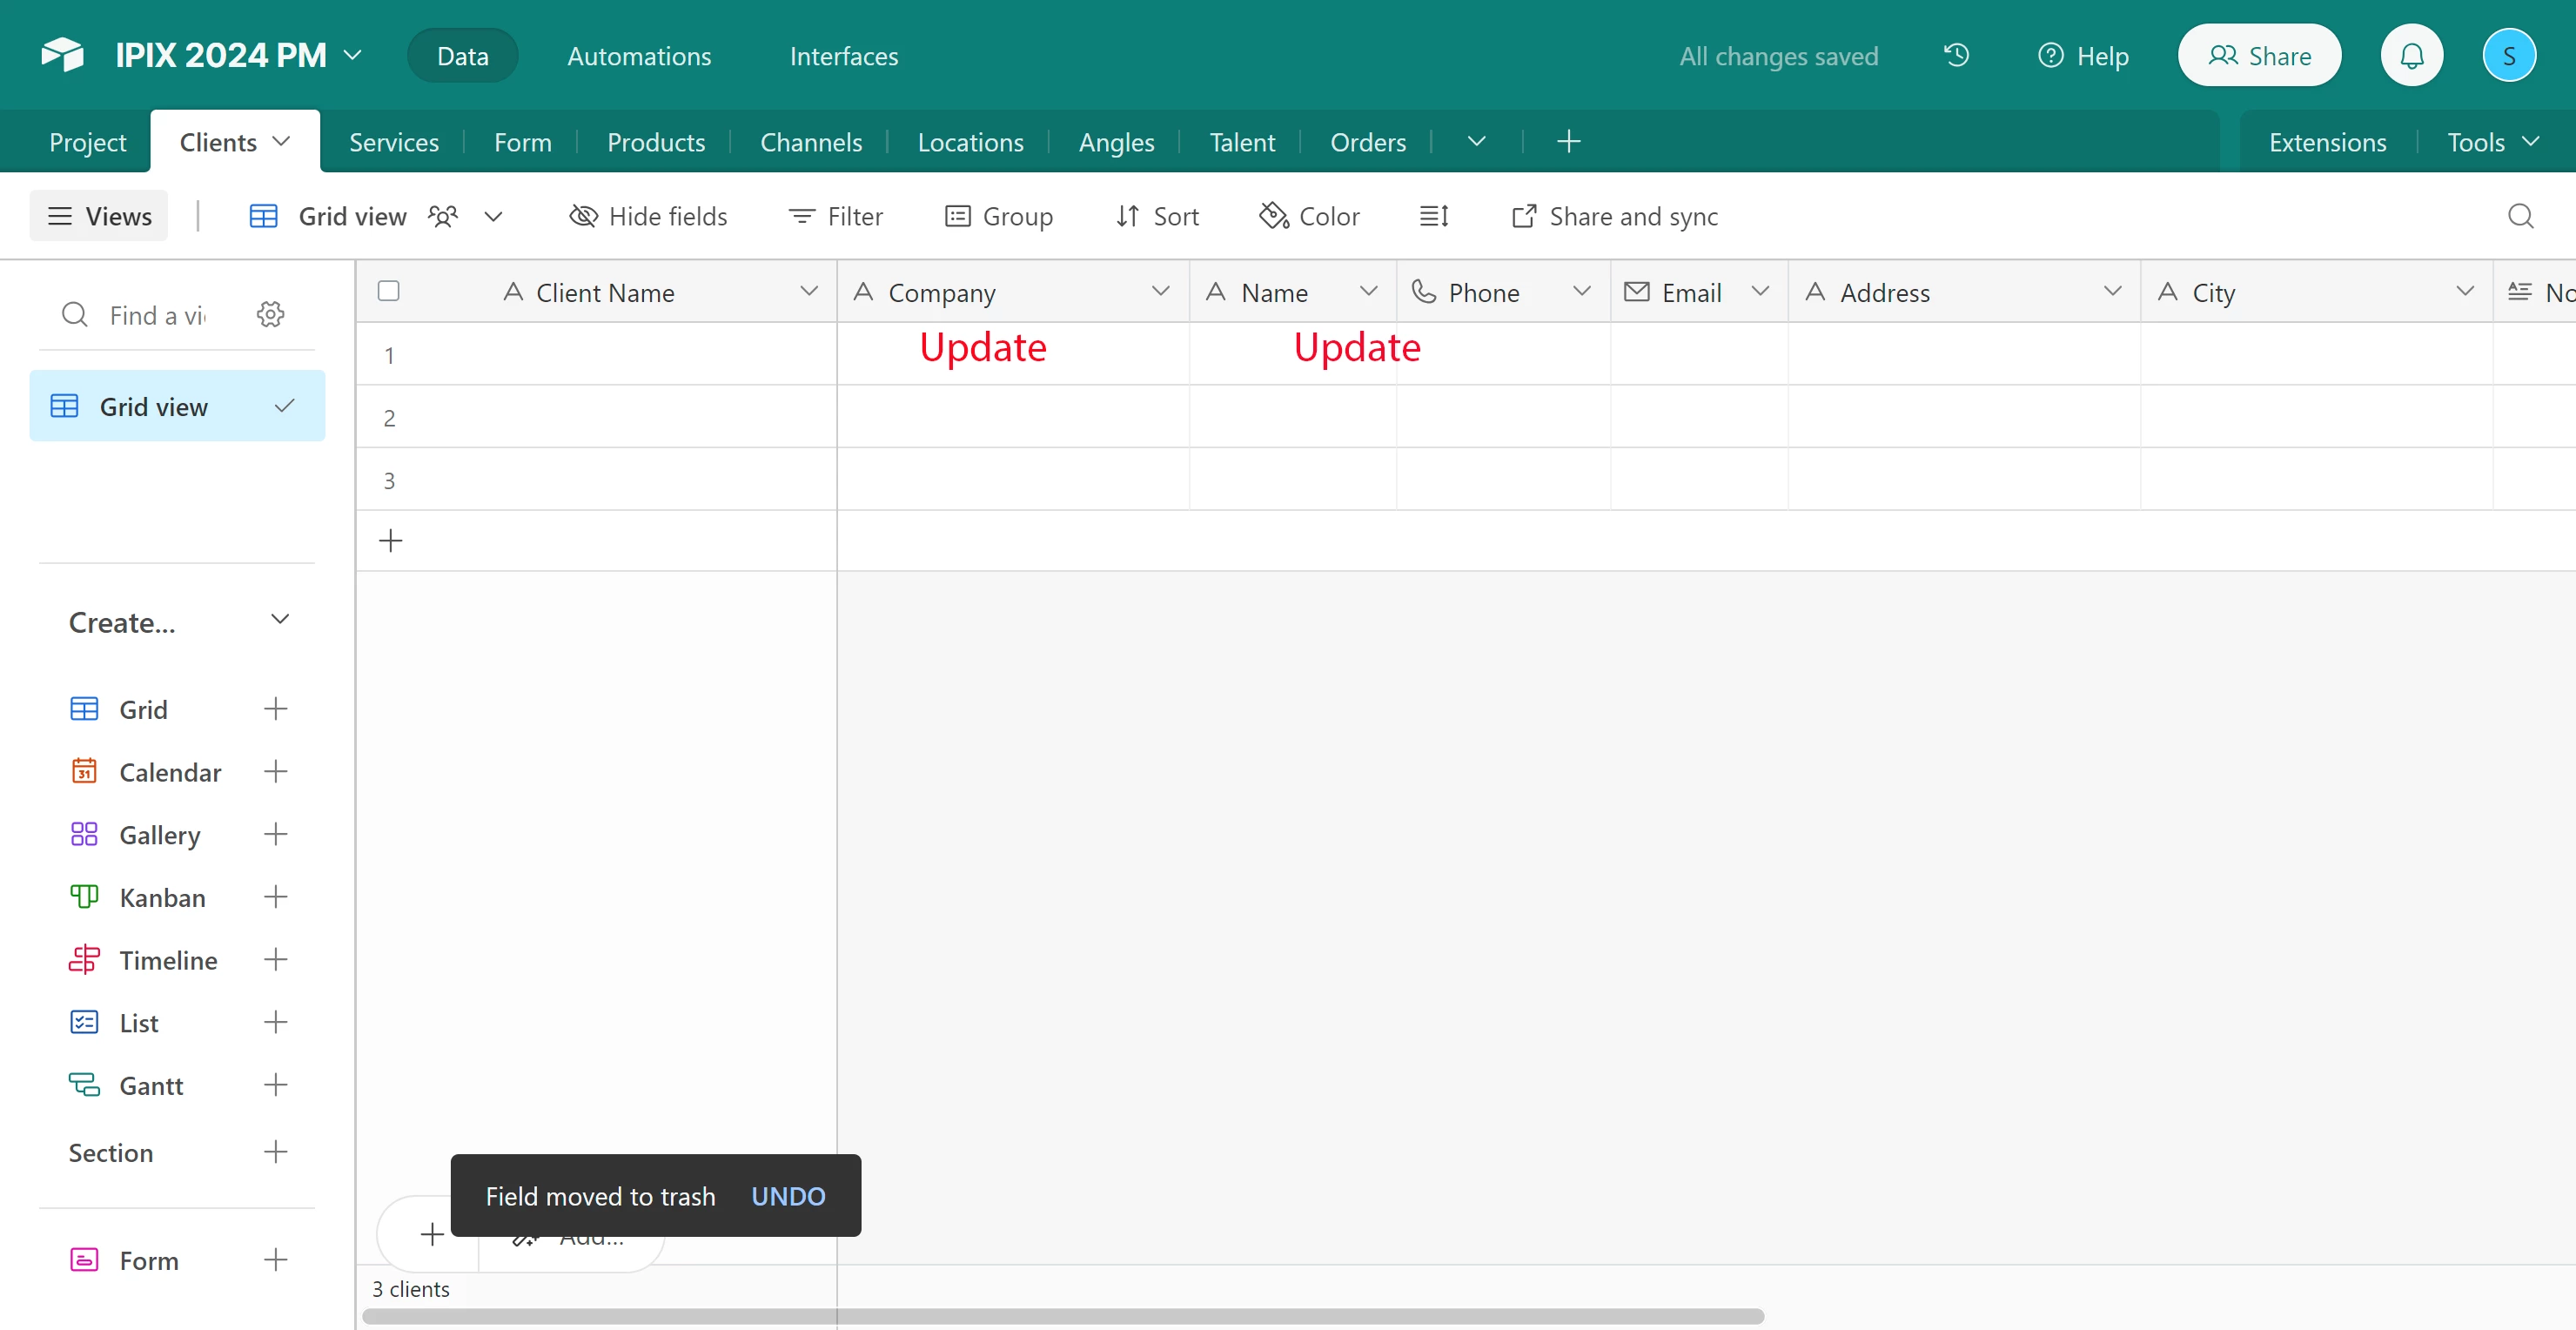
Task: Toggle the Views sidebar panel
Action: [x=99, y=216]
